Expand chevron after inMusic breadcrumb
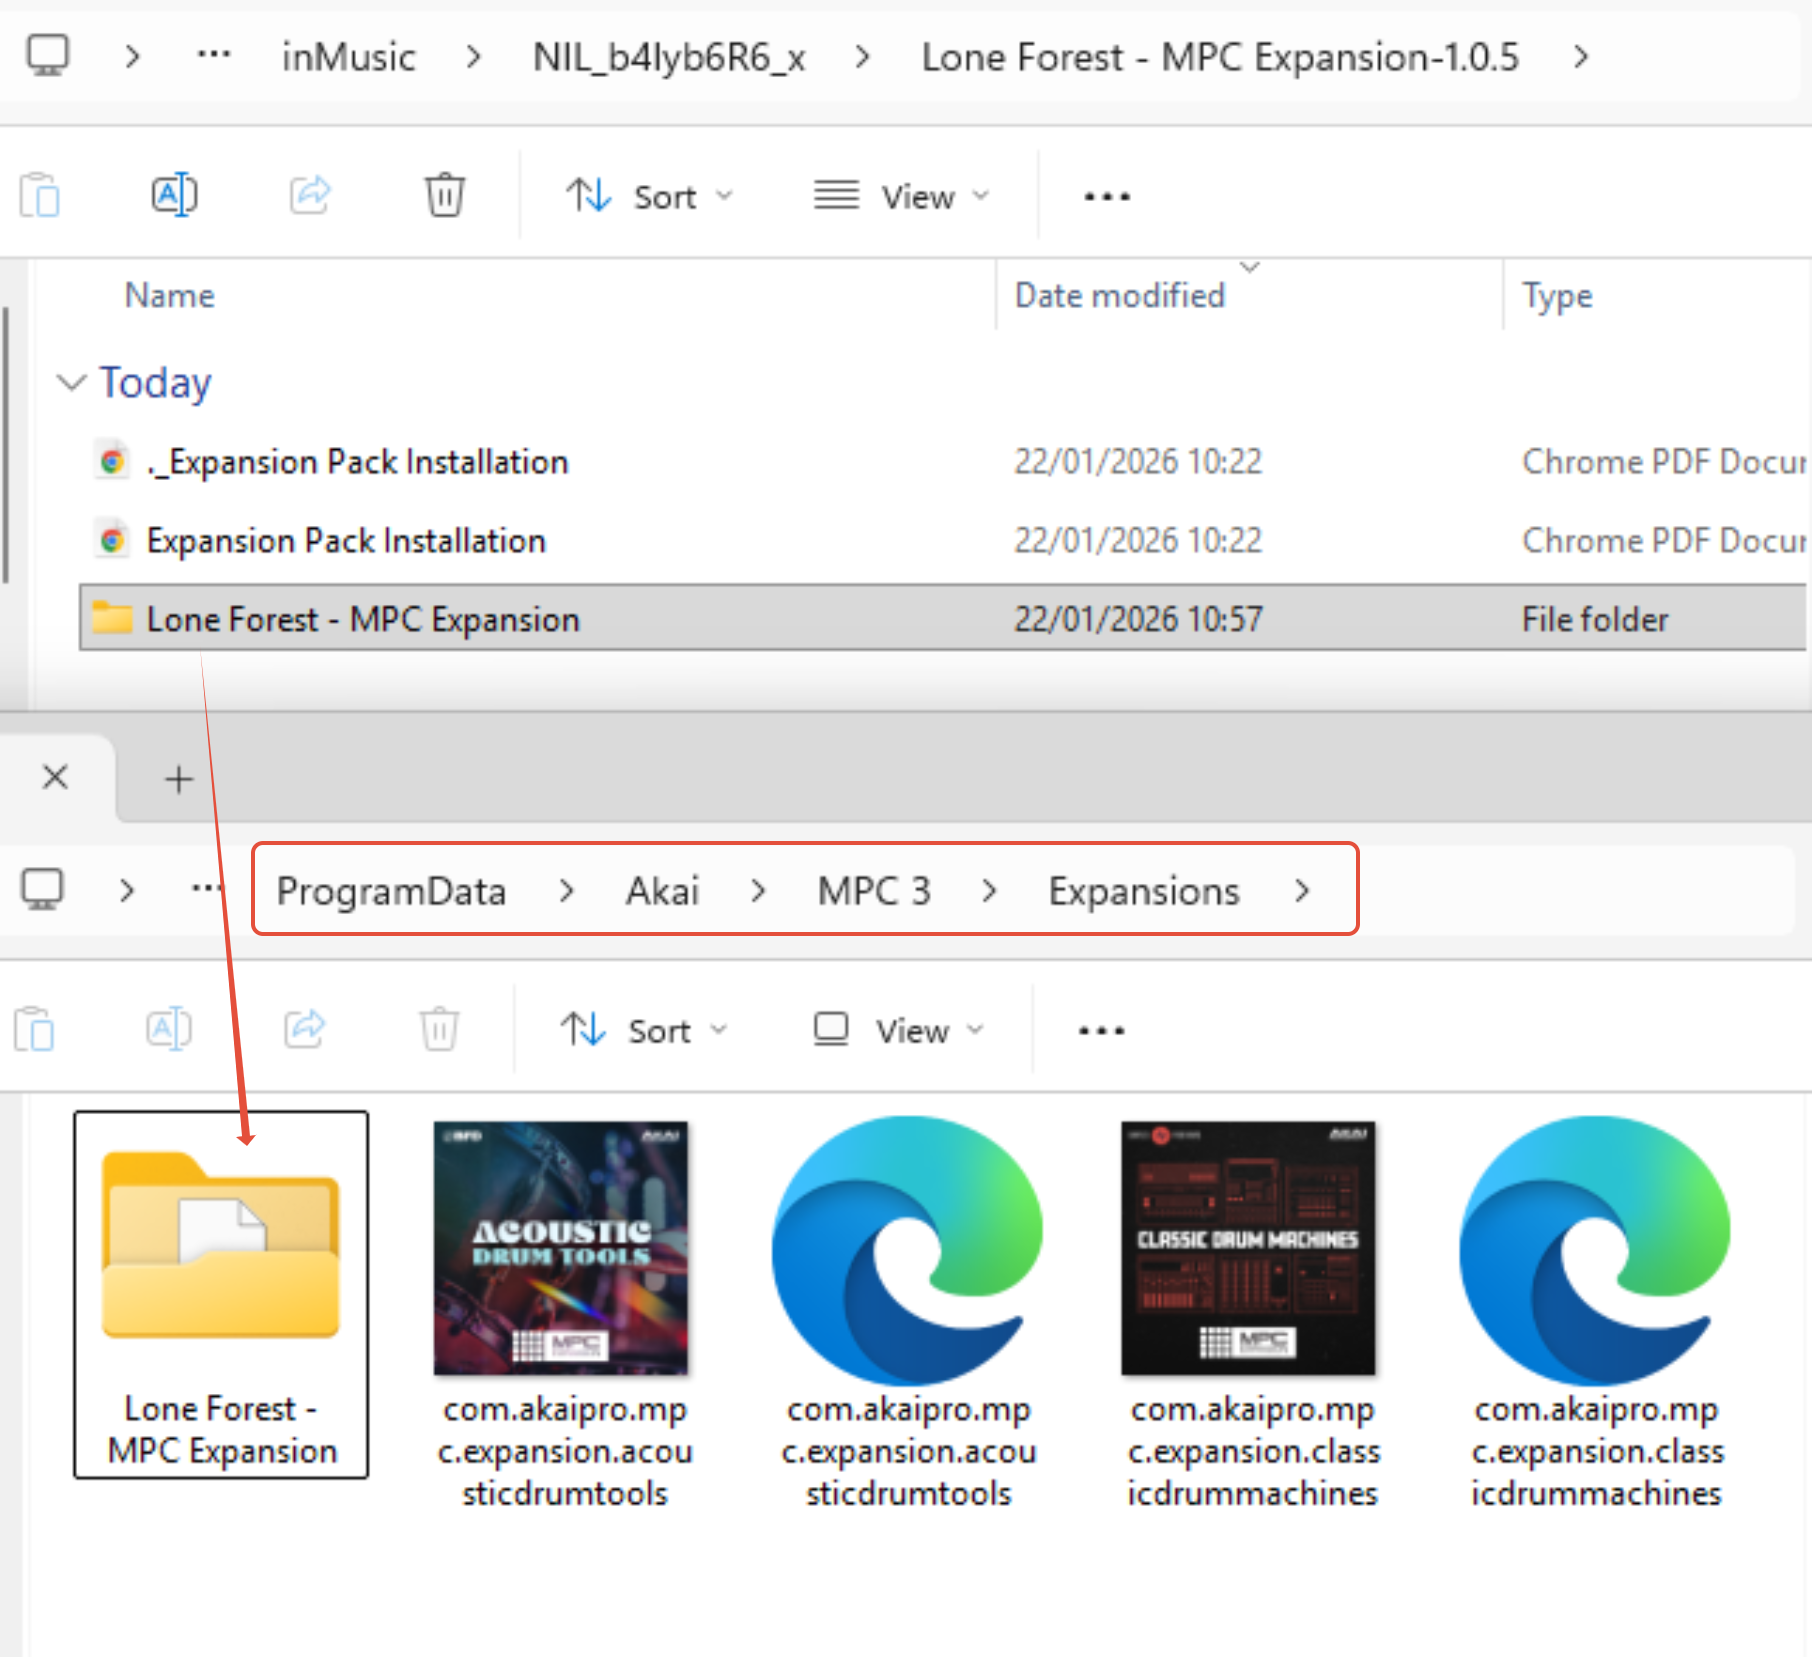This screenshot has width=1812, height=1657. point(474,57)
